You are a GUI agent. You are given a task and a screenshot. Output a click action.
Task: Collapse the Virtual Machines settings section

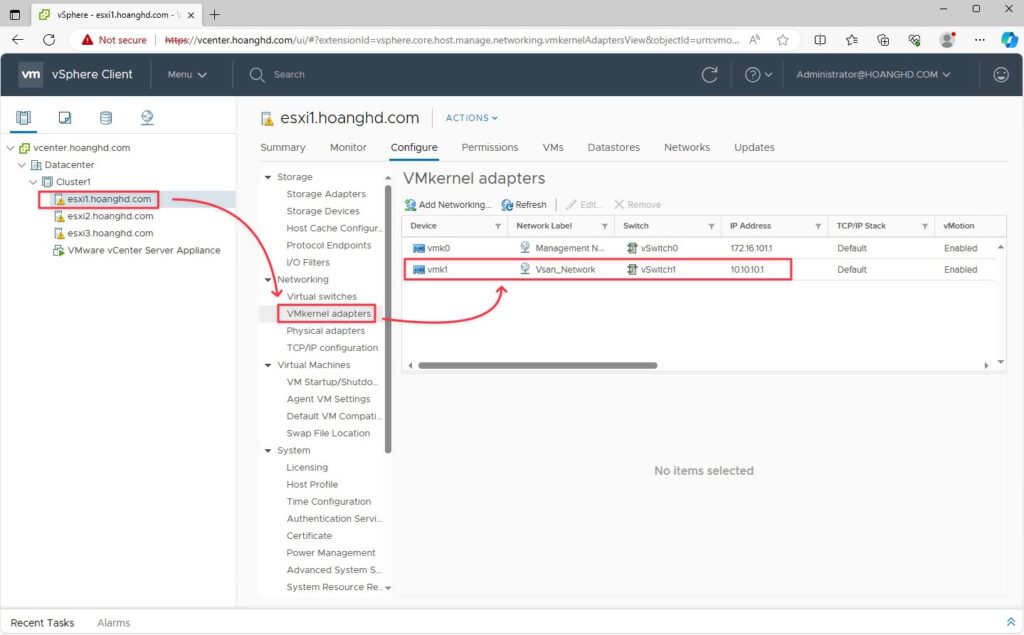pyautogui.click(x=268, y=365)
